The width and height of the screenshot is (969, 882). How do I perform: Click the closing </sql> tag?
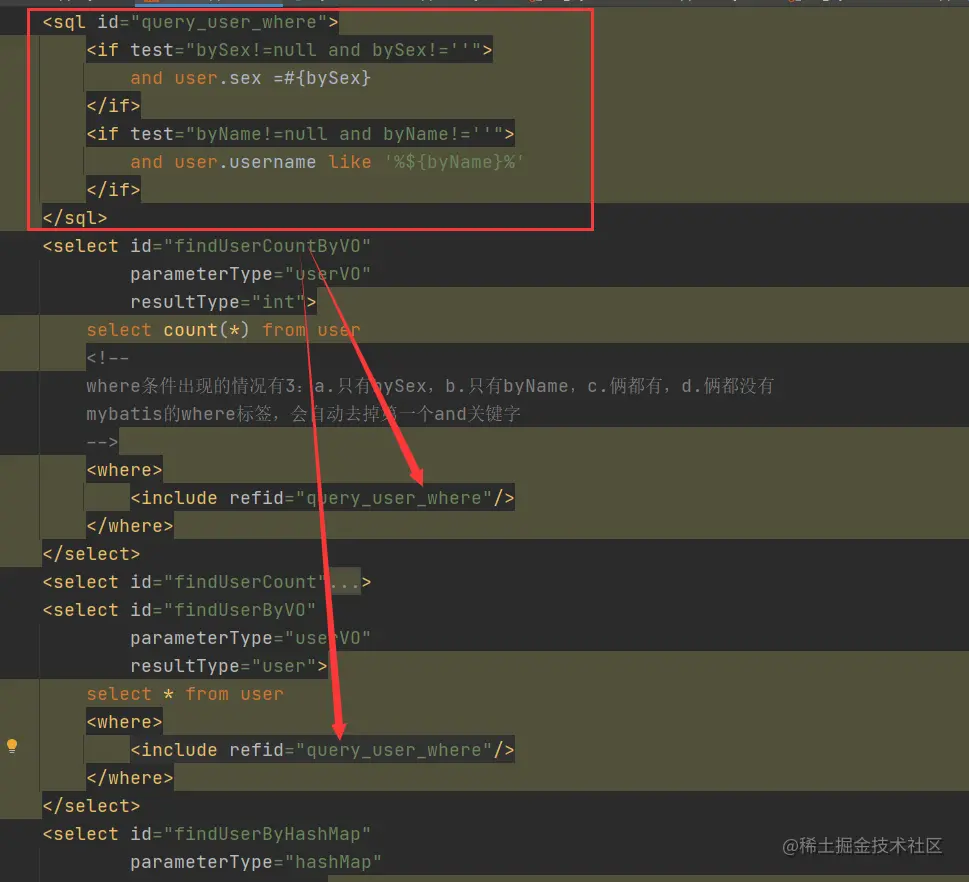point(75,218)
